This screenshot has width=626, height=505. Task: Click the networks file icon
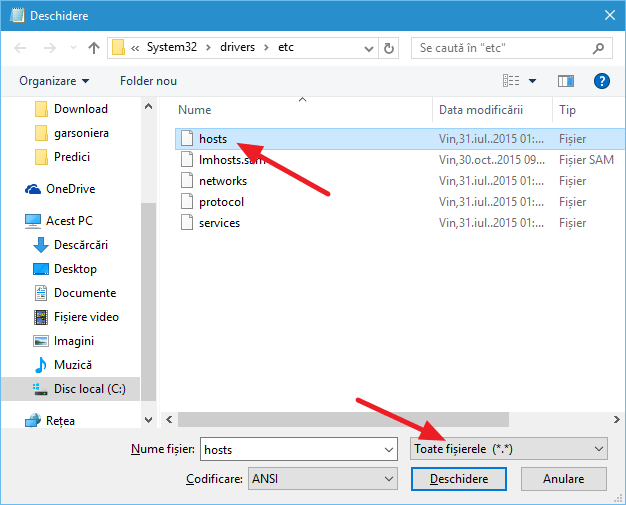[187, 180]
